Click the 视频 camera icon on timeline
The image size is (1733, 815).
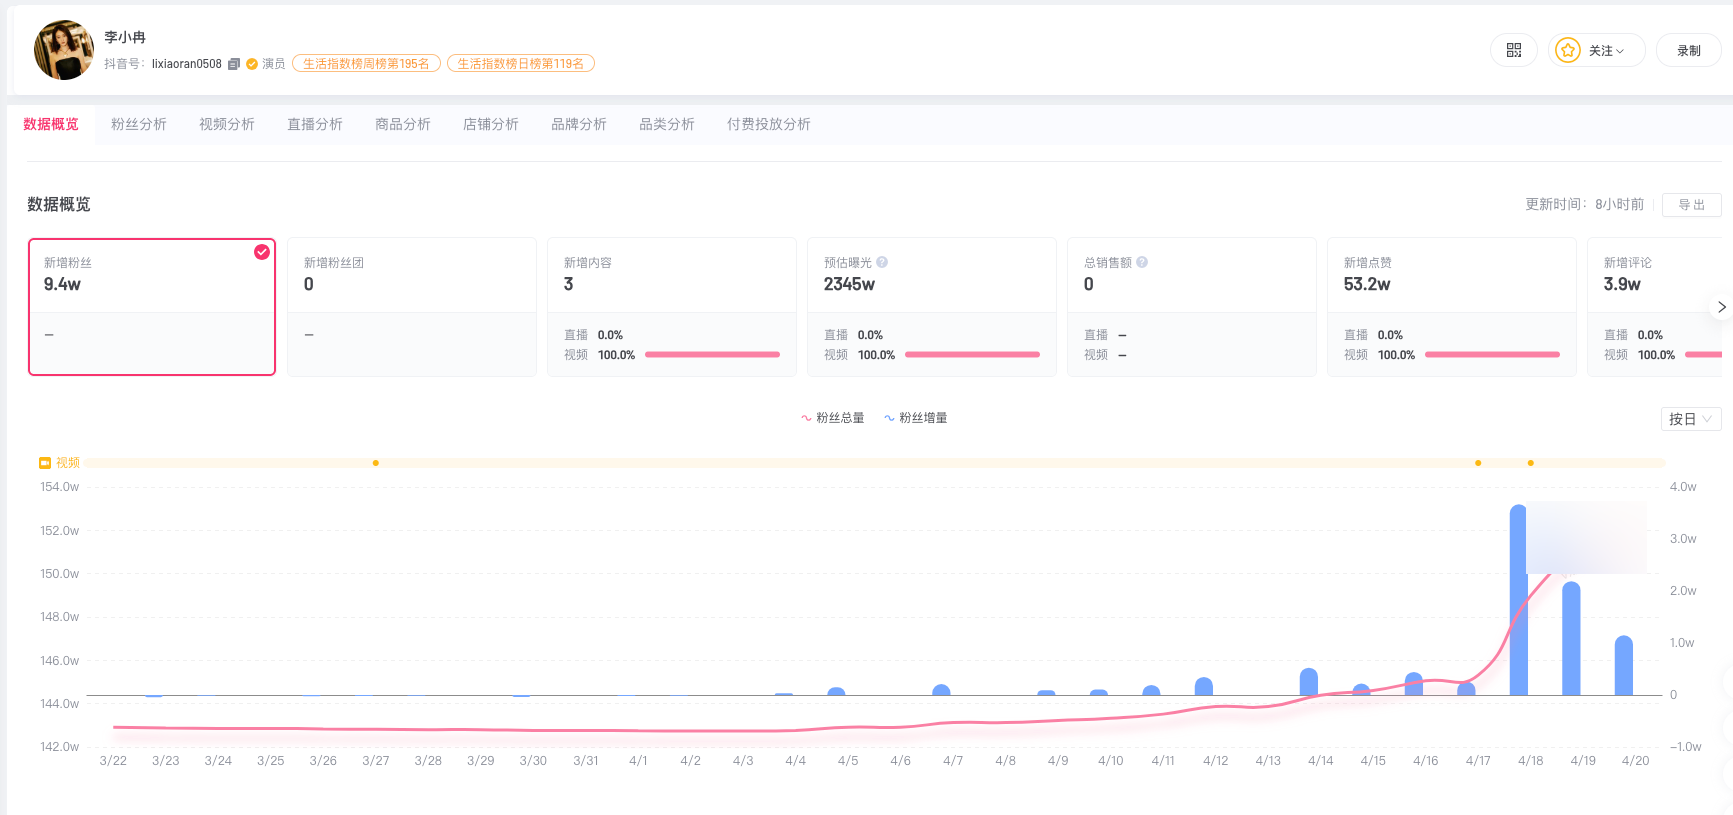(45, 463)
